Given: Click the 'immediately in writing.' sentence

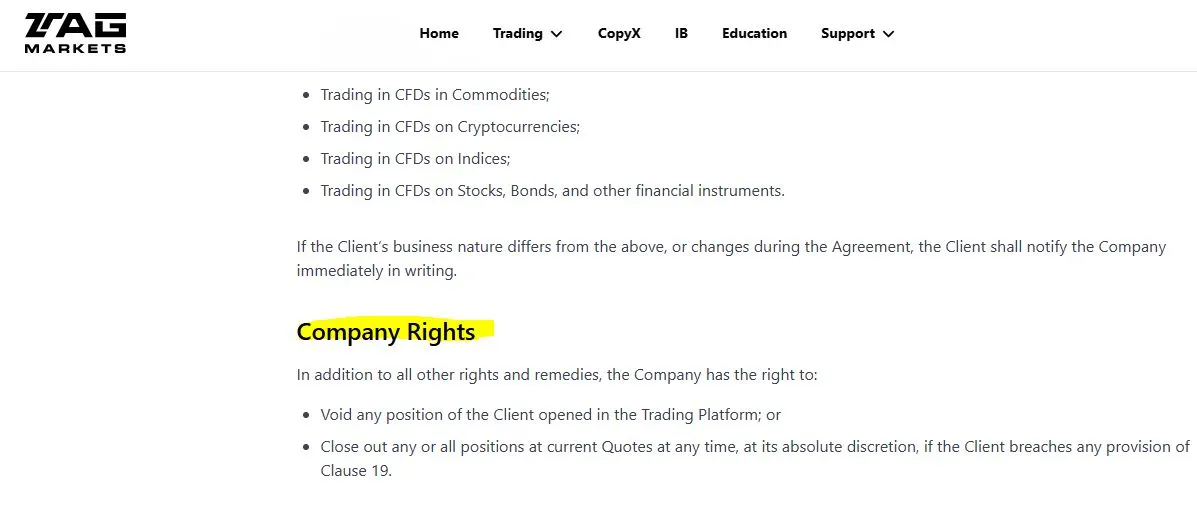Looking at the screenshot, I should (x=376, y=271).
